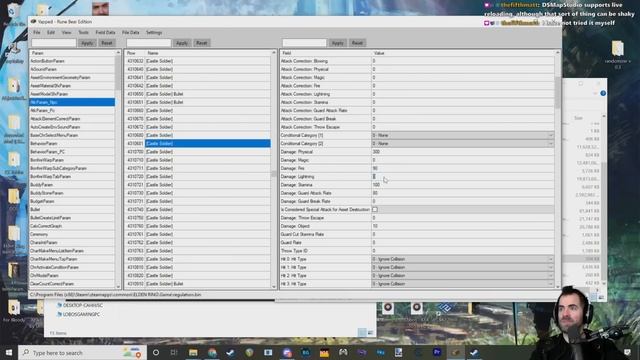Sort by the Row column header

pyautogui.click(x=135, y=53)
